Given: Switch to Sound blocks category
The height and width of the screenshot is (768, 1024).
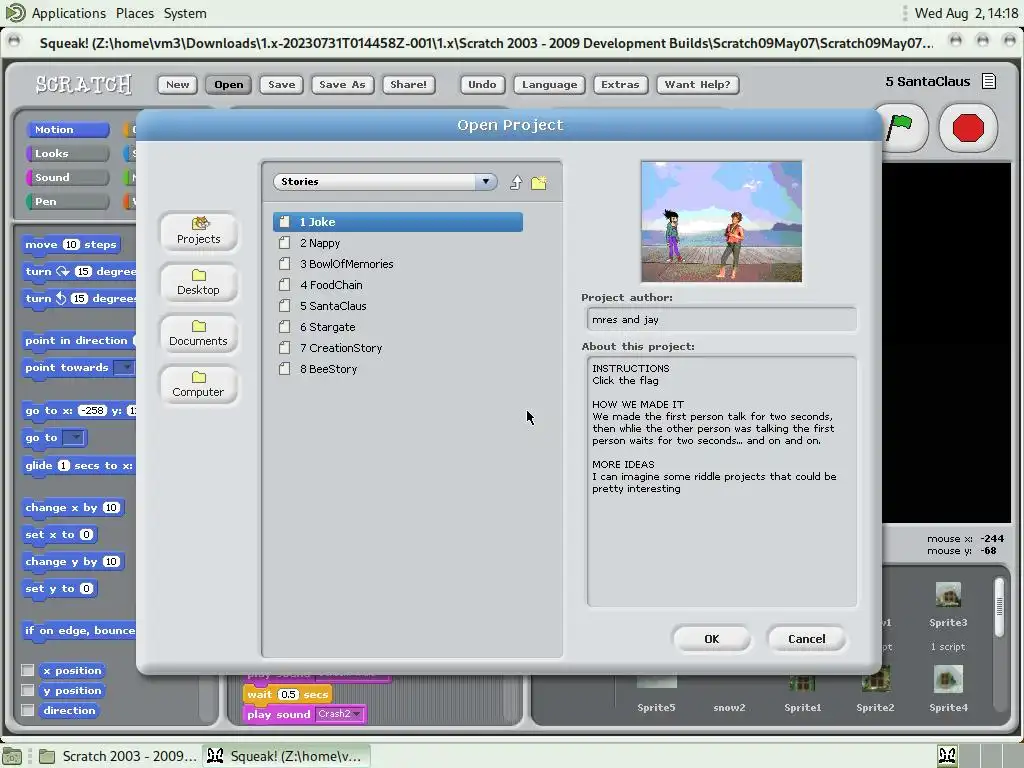Looking at the screenshot, I should click(67, 178).
